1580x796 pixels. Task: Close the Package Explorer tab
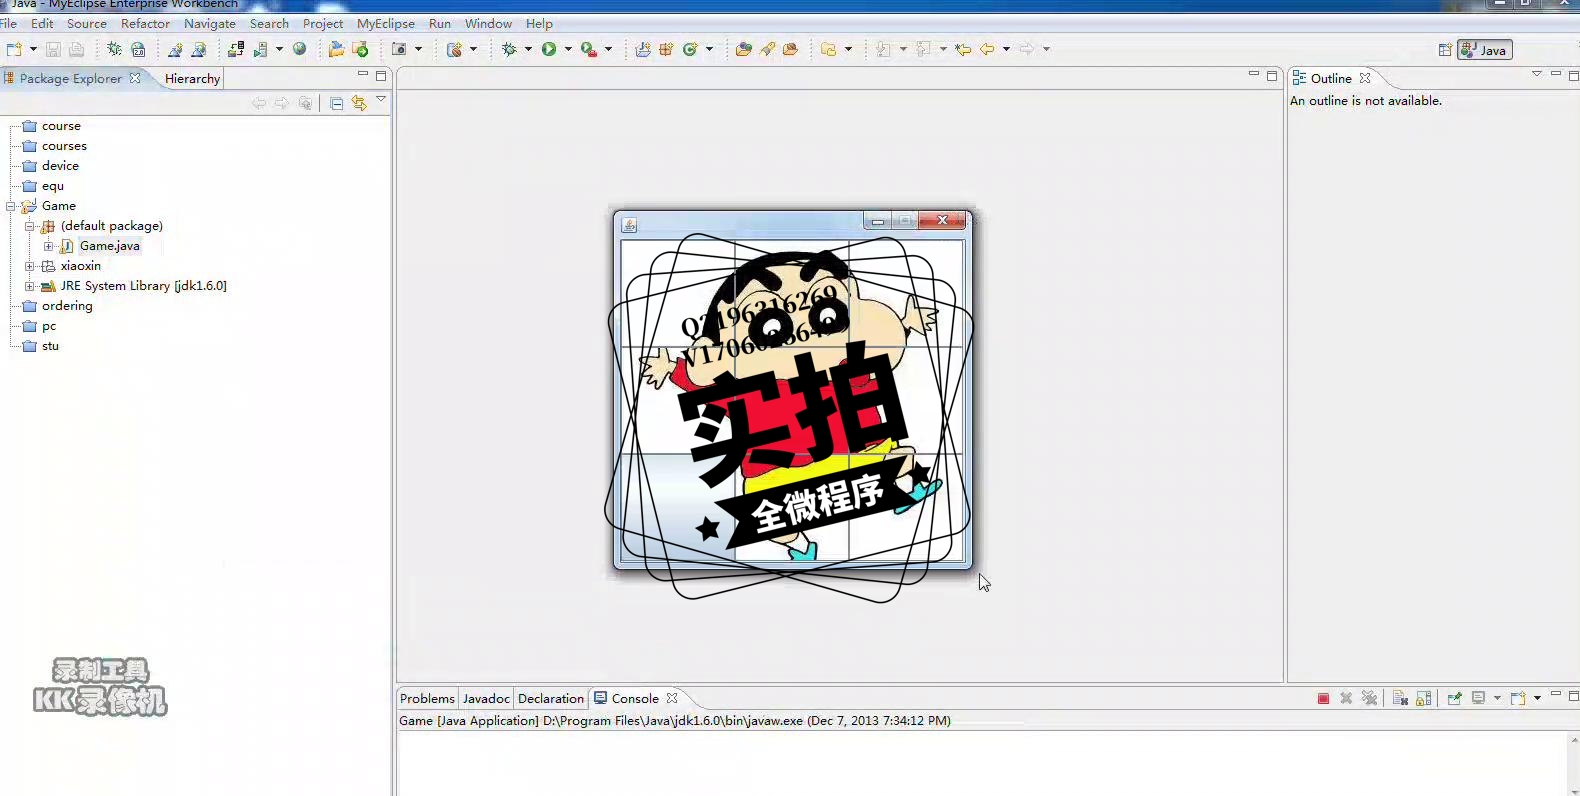(135, 78)
